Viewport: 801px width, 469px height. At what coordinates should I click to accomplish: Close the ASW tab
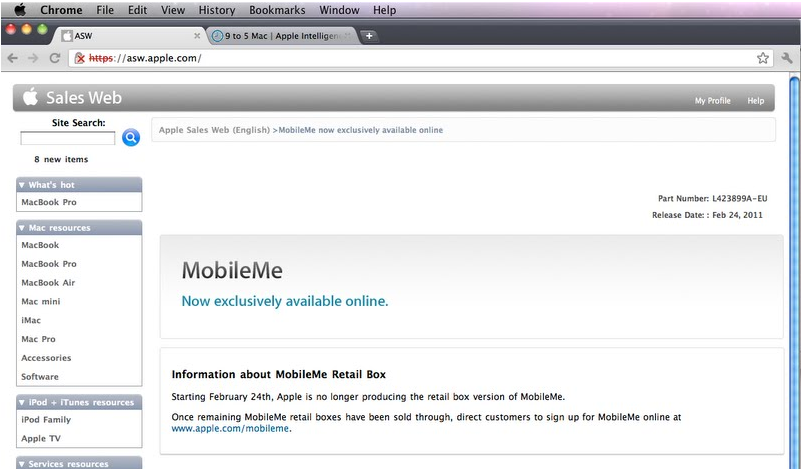coord(196,36)
